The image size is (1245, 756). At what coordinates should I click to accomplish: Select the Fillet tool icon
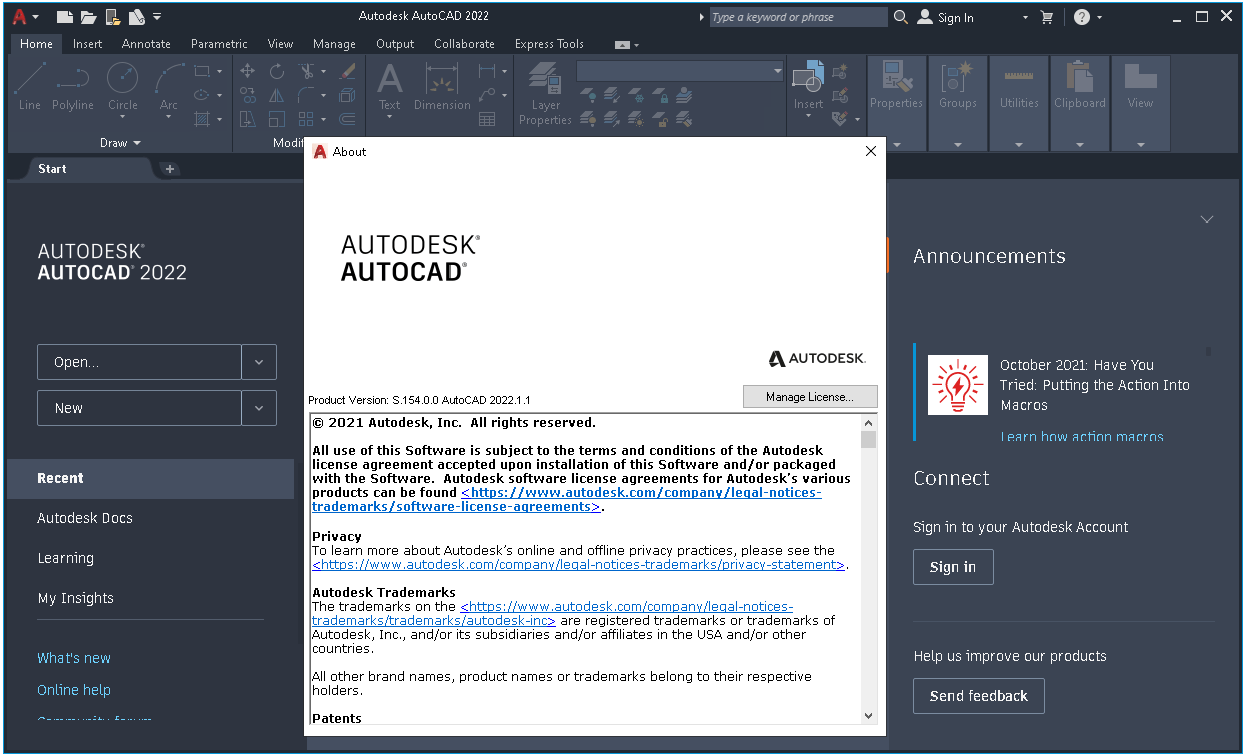(x=307, y=95)
